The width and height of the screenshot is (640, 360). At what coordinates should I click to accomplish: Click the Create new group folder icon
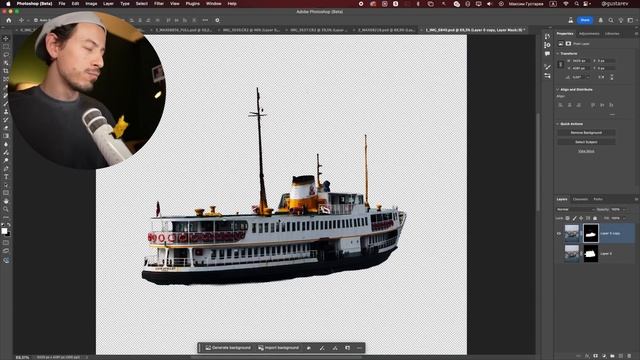click(612, 356)
